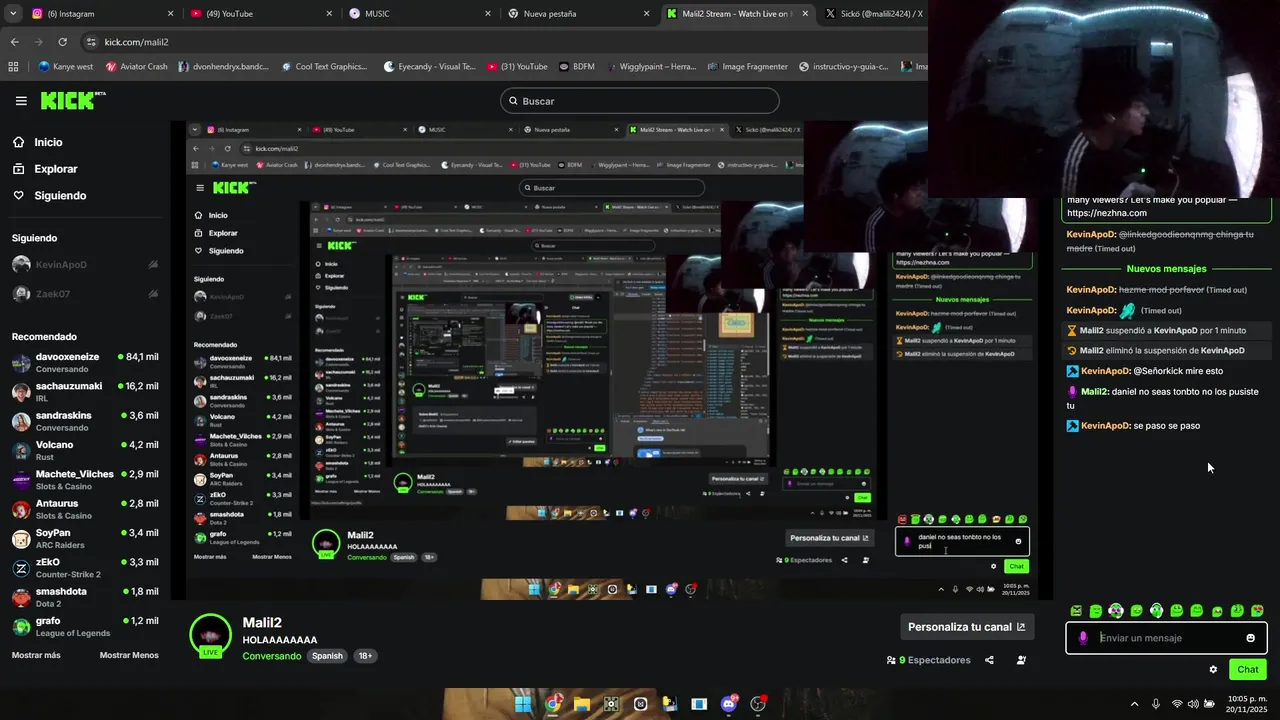Click the Malil2 LIVE avatar

211,636
